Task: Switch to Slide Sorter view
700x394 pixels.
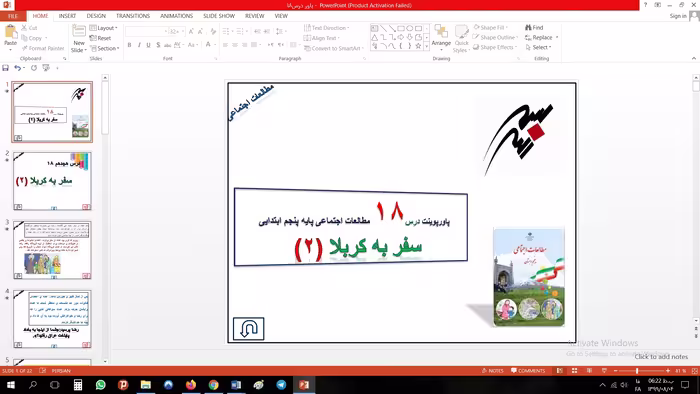Action: [x=575, y=371]
